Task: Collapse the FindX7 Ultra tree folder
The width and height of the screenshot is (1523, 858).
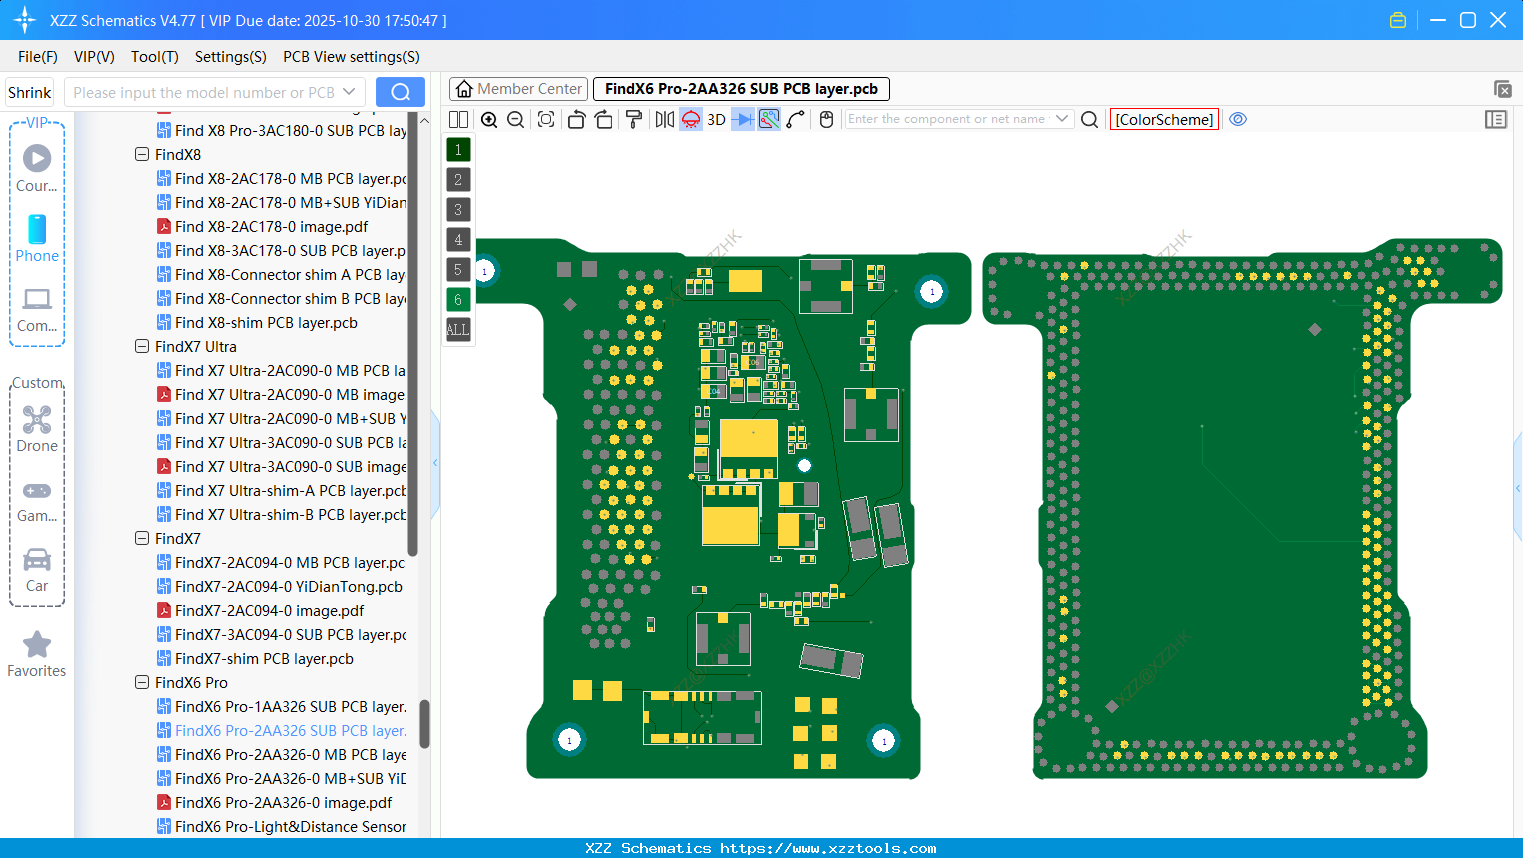Action: 142,347
